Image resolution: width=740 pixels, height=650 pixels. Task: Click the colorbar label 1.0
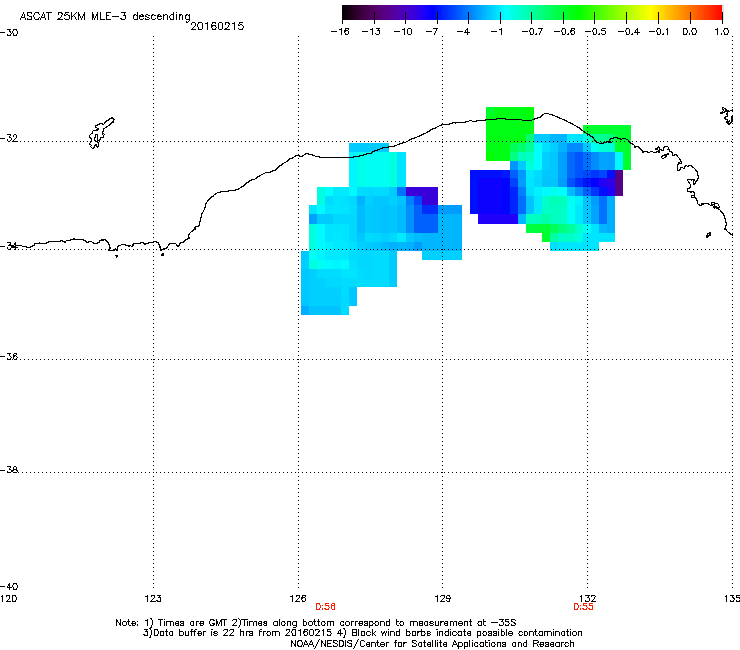click(x=722, y=32)
